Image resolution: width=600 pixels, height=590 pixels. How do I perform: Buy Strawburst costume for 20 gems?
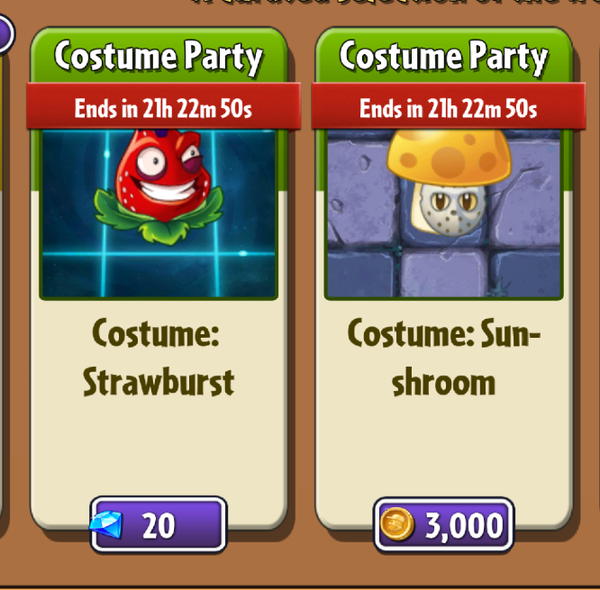[x=159, y=525]
